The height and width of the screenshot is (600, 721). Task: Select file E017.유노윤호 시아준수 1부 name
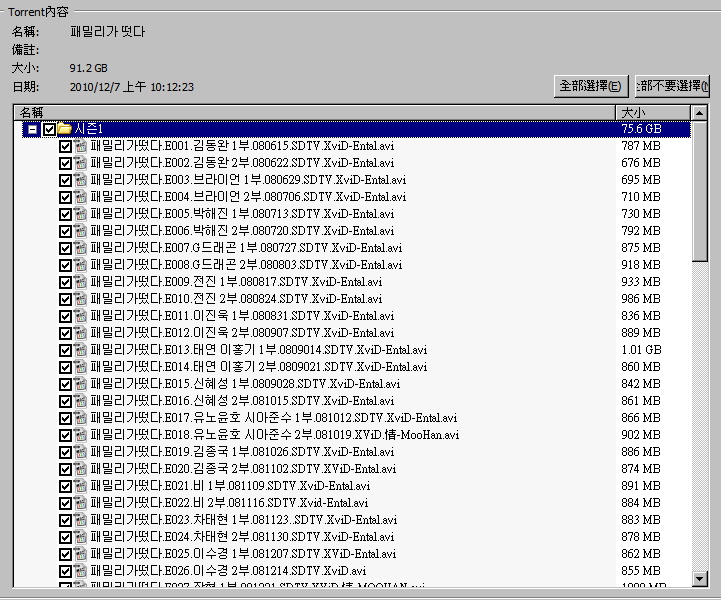[274, 418]
